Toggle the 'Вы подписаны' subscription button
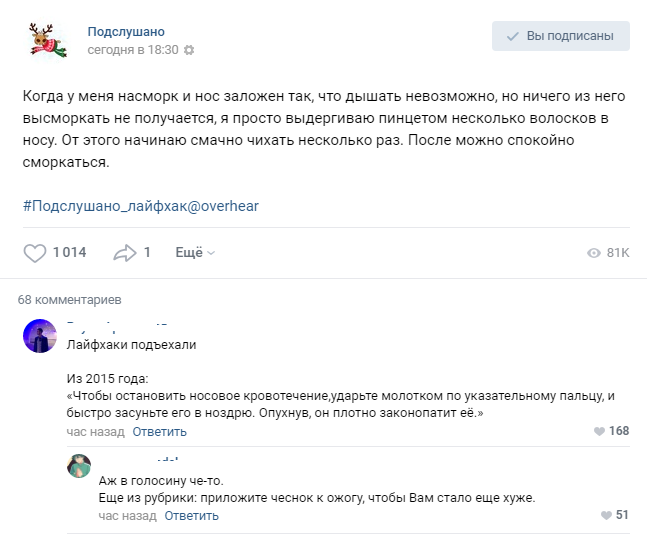The width and height of the screenshot is (647, 539). (x=560, y=37)
